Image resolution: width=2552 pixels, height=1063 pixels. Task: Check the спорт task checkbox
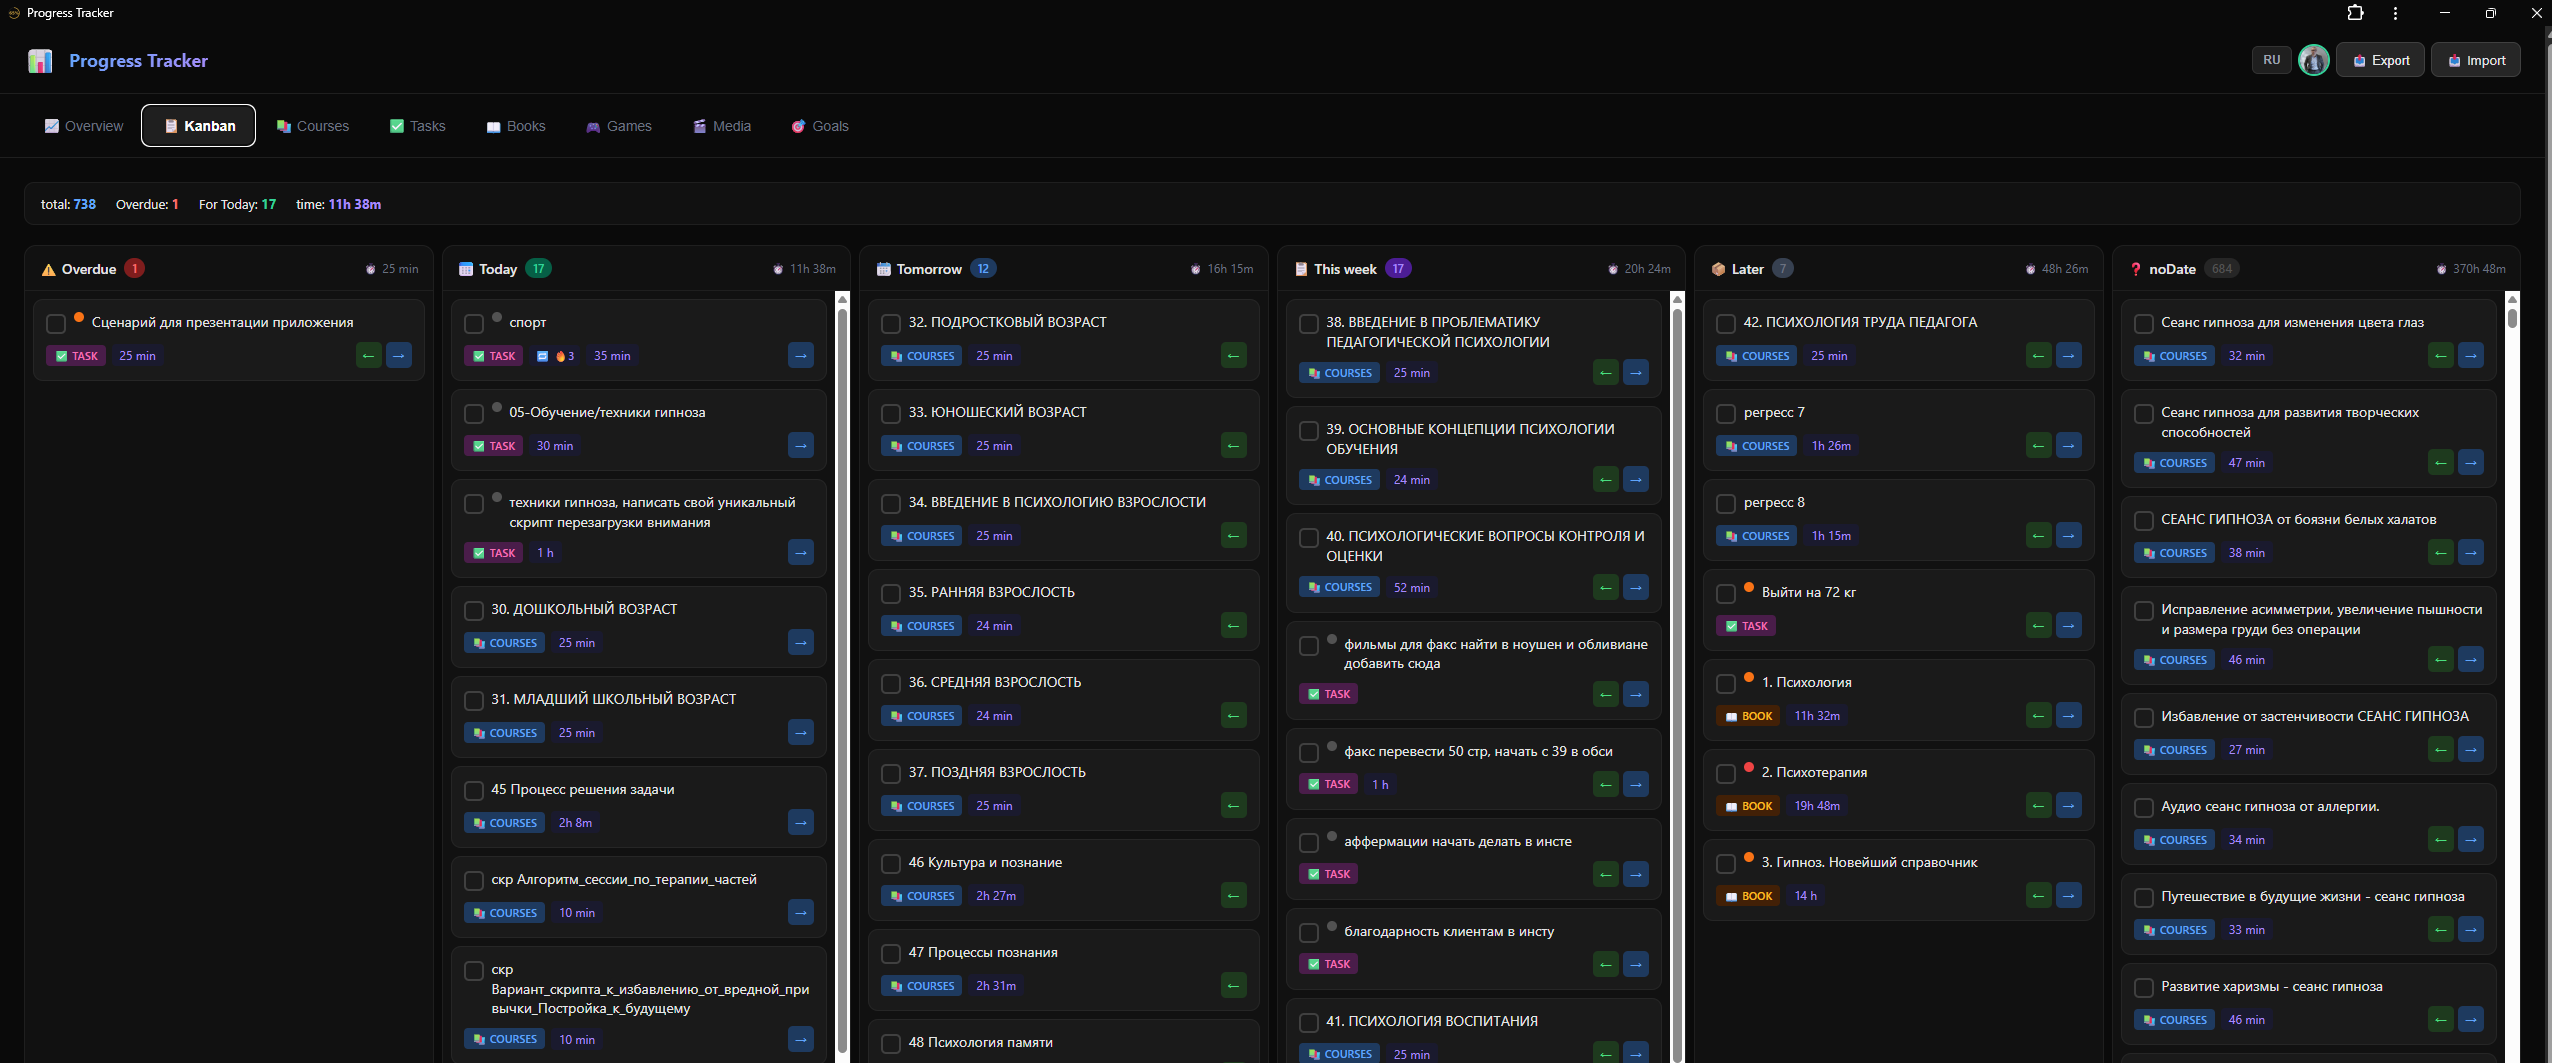click(x=474, y=323)
